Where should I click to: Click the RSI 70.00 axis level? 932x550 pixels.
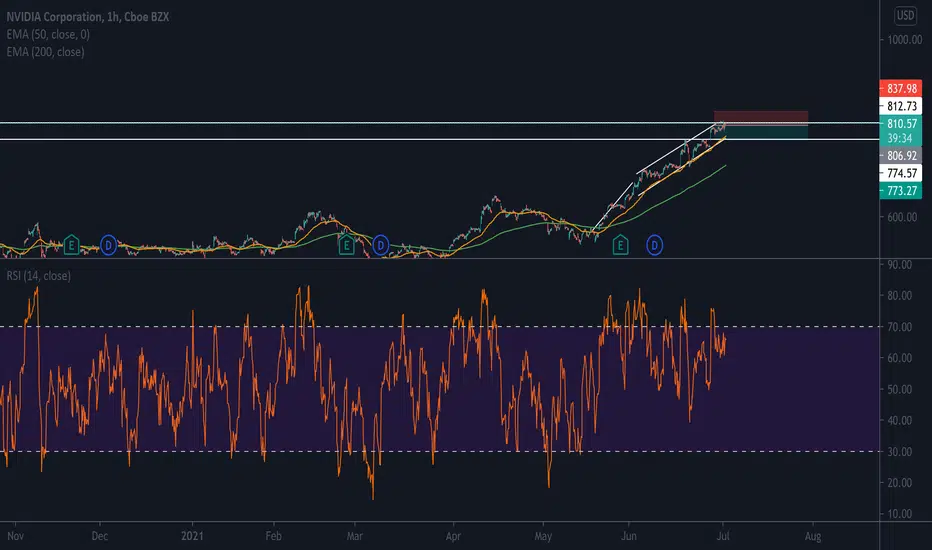click(899, 327)
